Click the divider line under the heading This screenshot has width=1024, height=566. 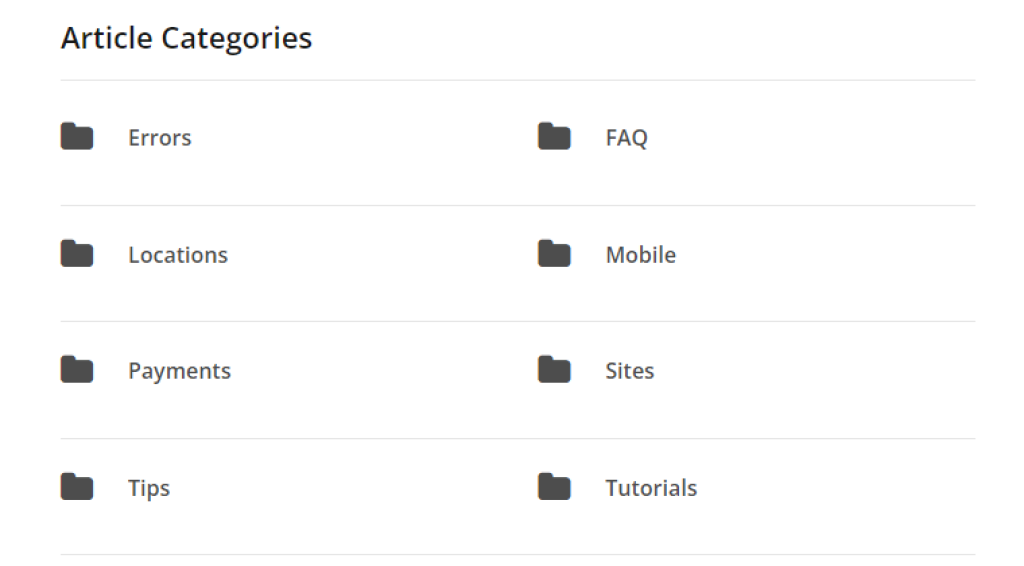click(517, 80)
